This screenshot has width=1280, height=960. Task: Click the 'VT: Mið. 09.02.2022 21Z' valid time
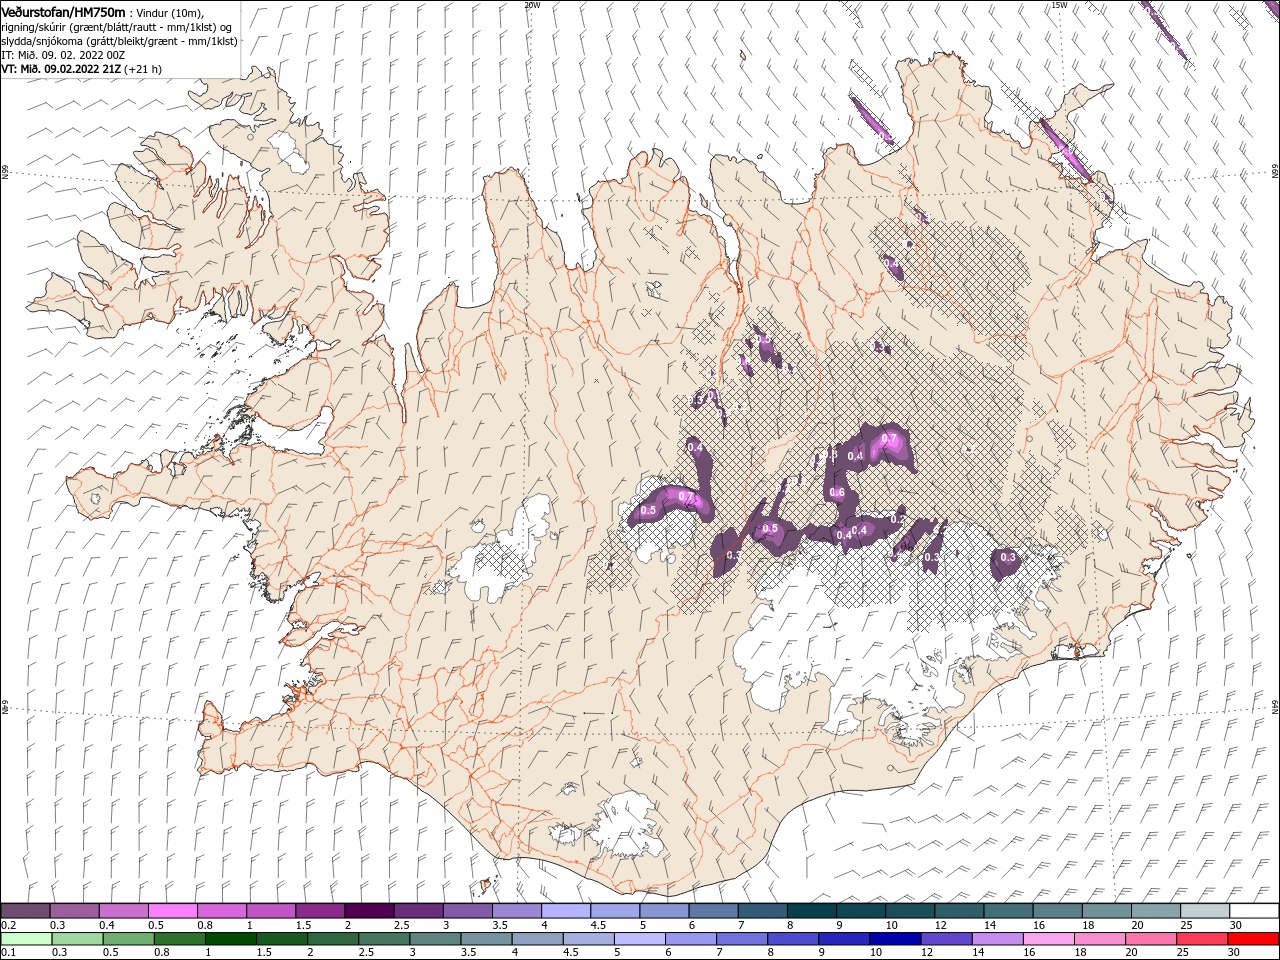[x=60, y=69]
